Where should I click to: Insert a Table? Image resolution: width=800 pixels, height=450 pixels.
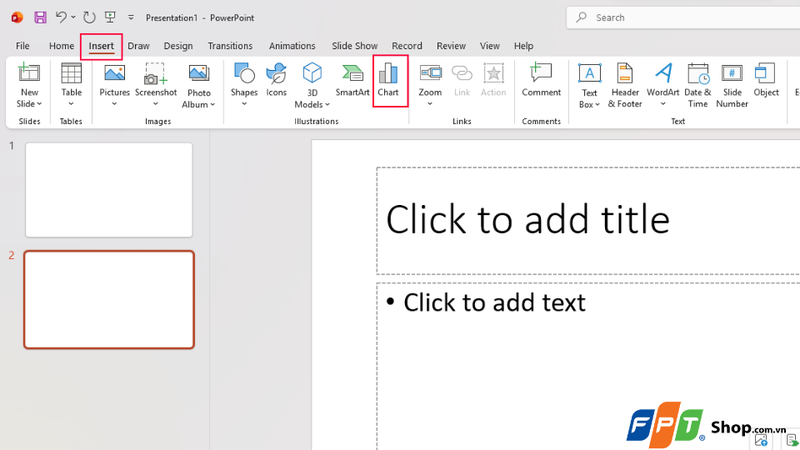[71, 84]
